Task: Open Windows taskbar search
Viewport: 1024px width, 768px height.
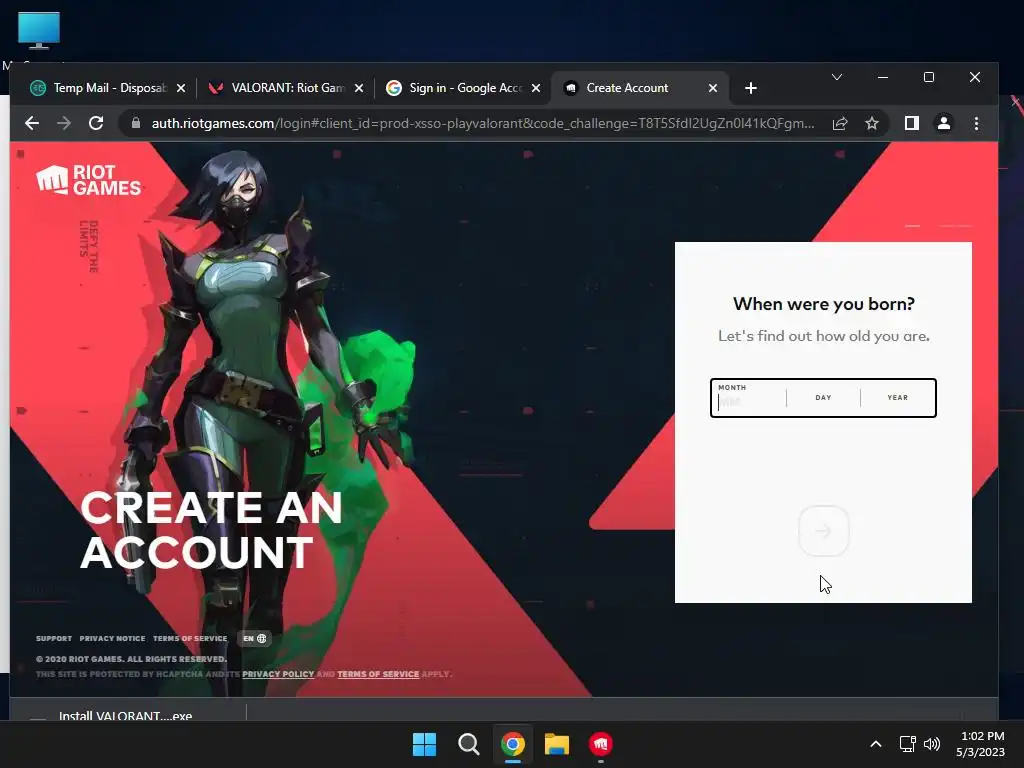Action: point(469,744)
